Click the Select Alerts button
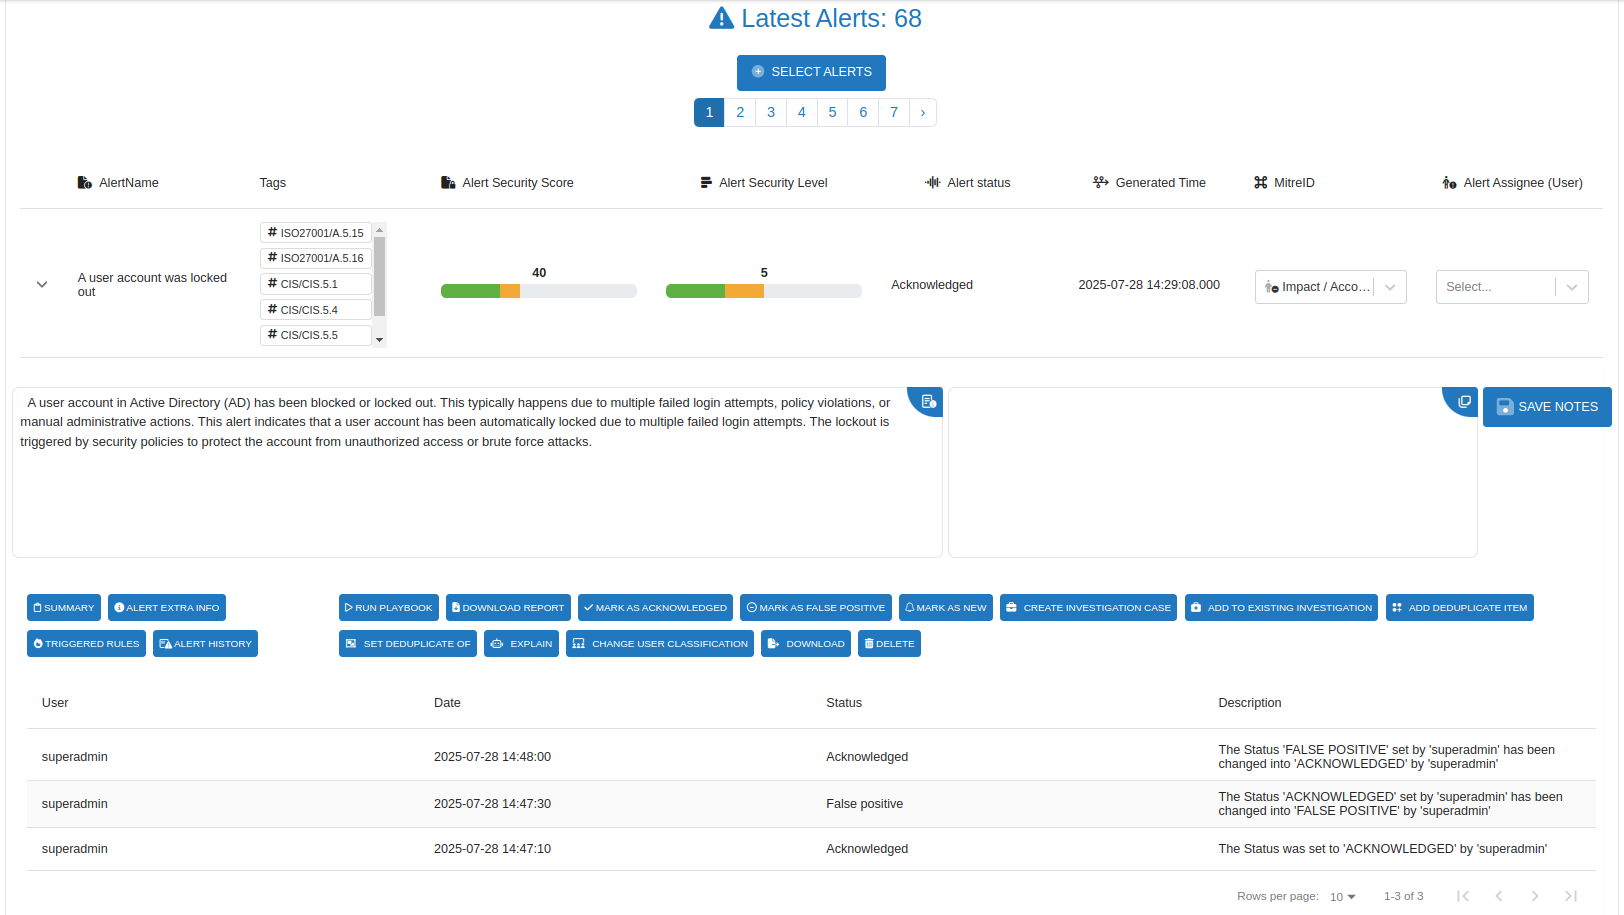1624x915 pixels. point(811,72)
